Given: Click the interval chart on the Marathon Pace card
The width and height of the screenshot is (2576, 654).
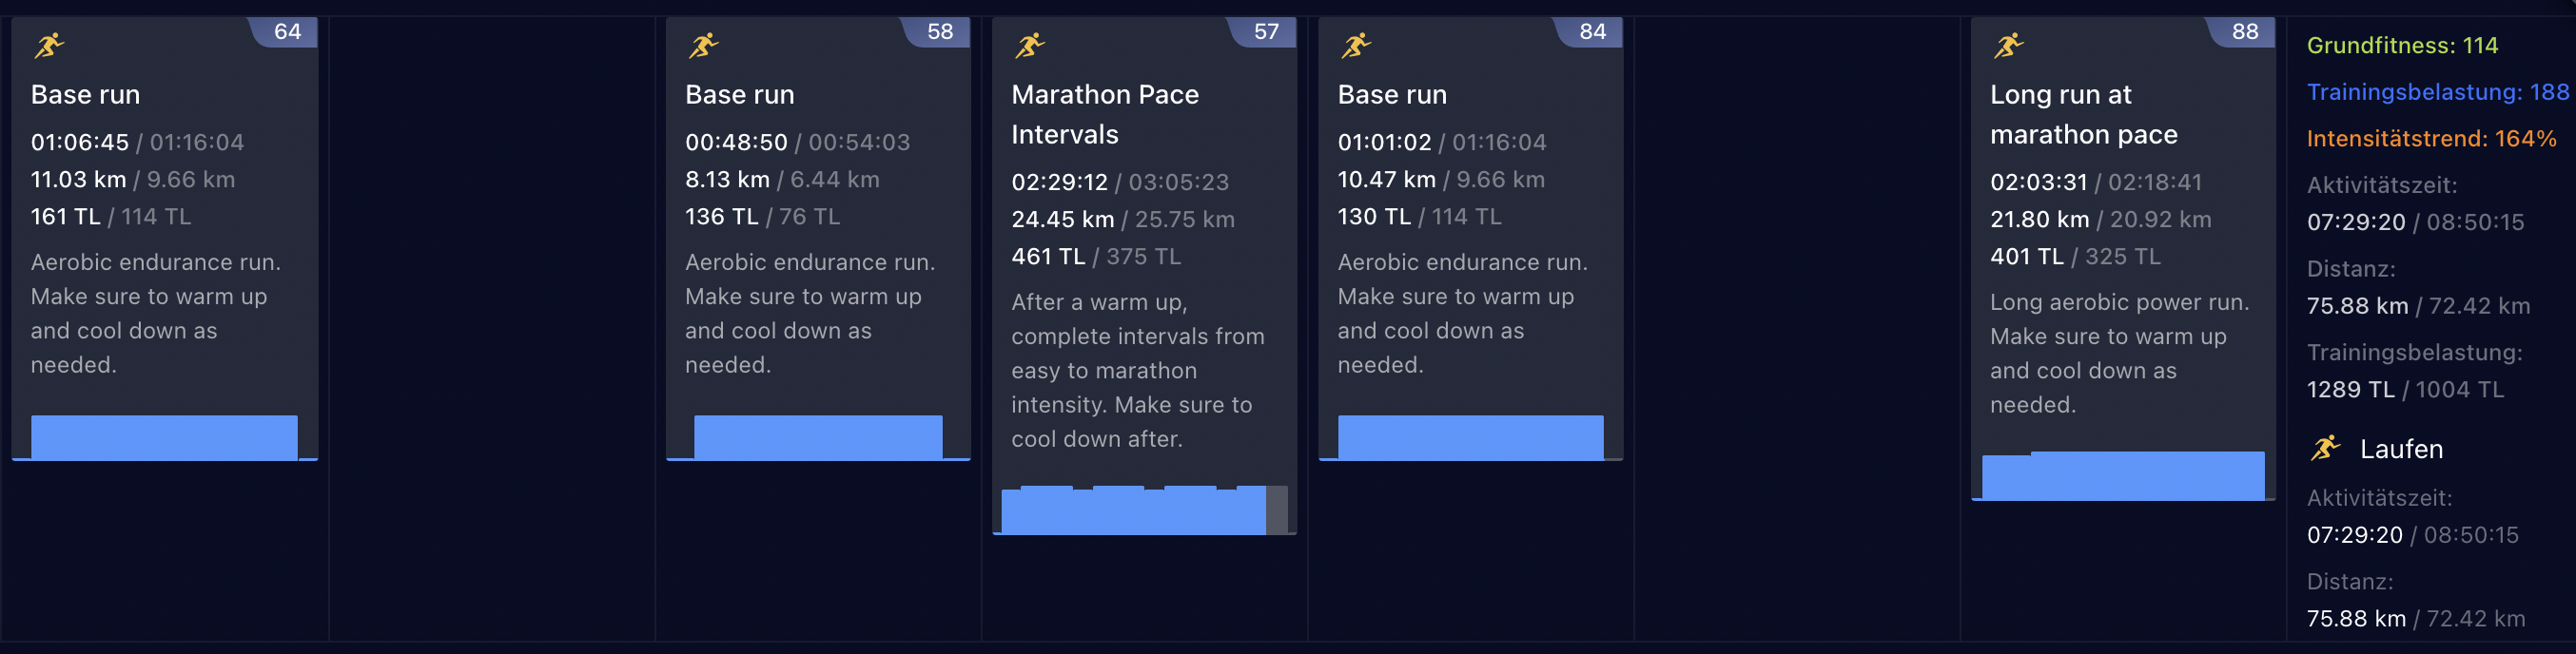Looking at the screenshot, I should click(1144, 510).
